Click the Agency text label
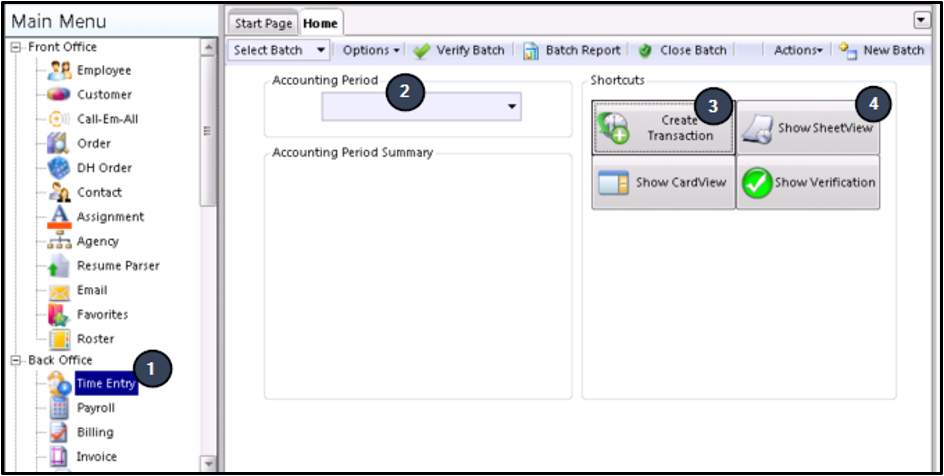Viewport: 944px width, 476px height. [x=98, y=241]
